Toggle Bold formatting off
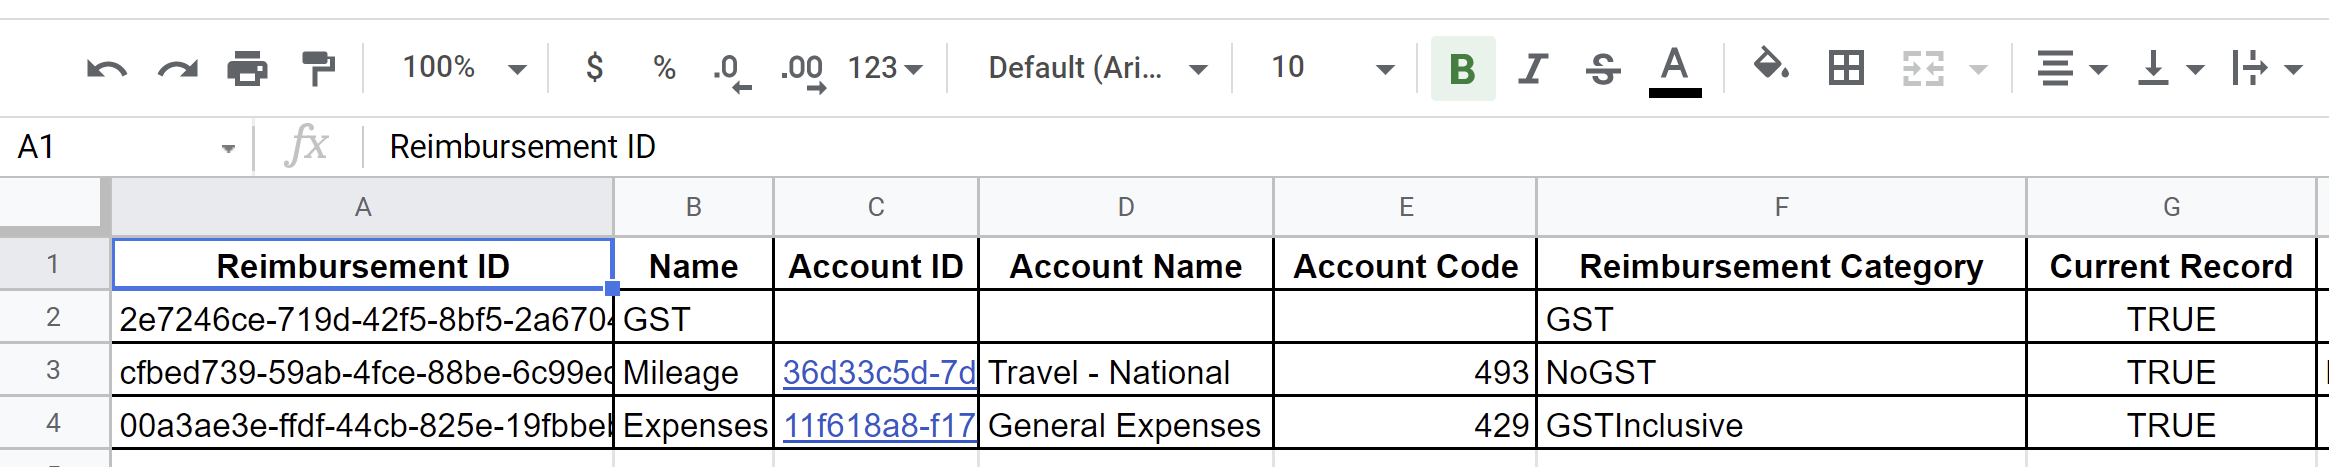The height and width of the screenshot is (467, 2329). coord(1463,68)
